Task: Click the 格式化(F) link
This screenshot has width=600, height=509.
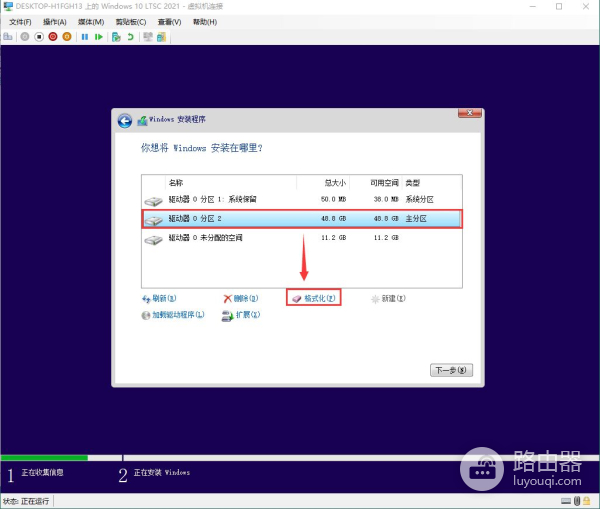Action: [314, 299]
